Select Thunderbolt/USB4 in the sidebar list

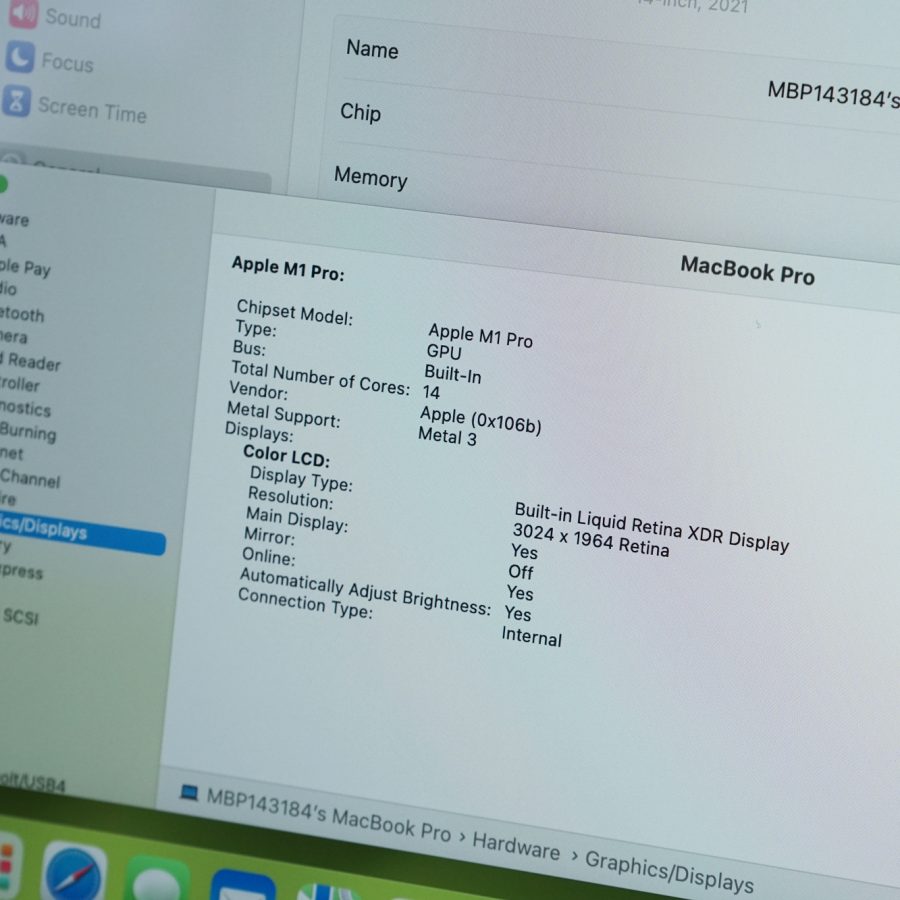coord(32,782)
